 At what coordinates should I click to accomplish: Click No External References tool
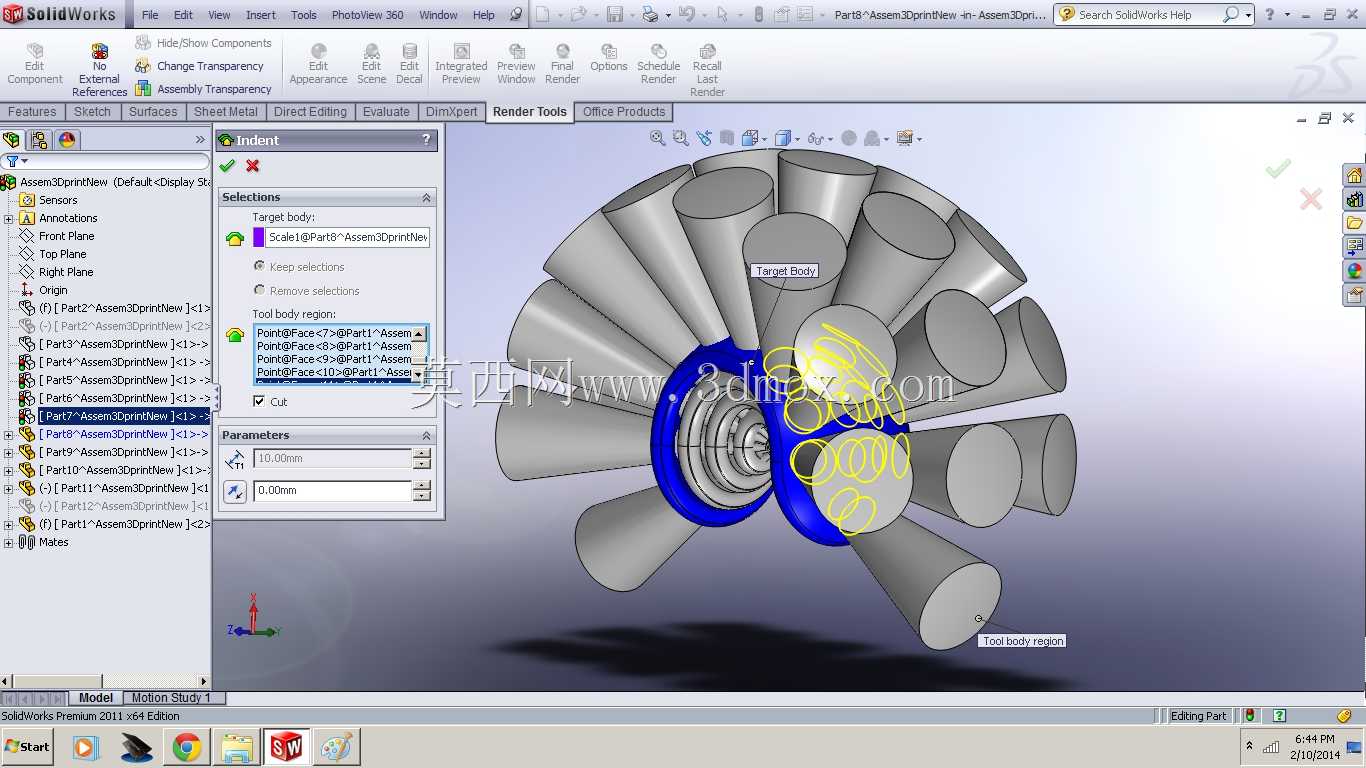coord(99,70)
